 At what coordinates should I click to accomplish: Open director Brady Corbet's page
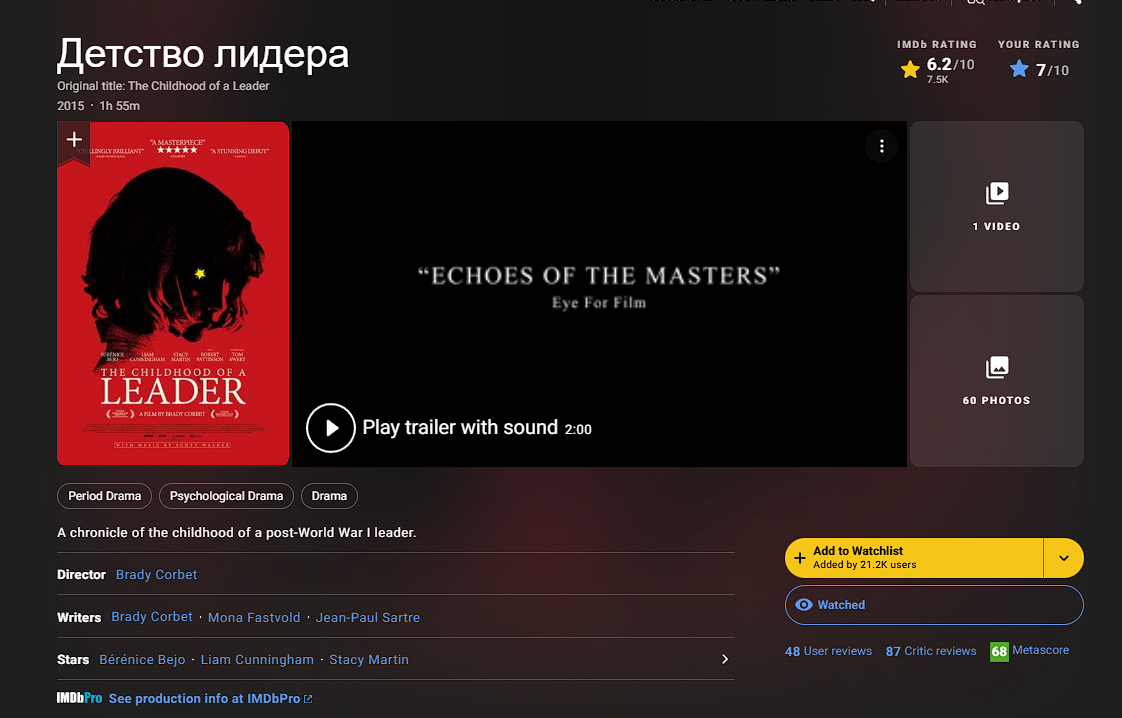pos(156,575)
